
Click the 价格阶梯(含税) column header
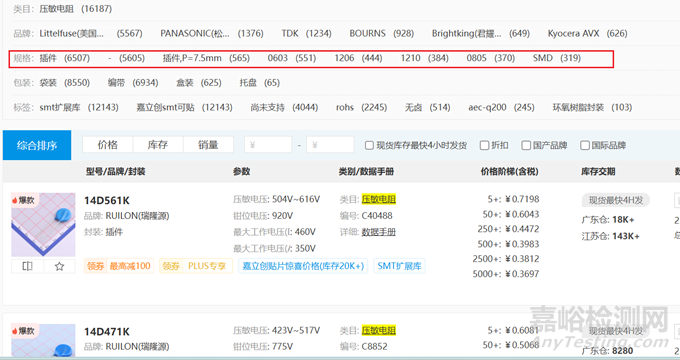coord(510,172)
